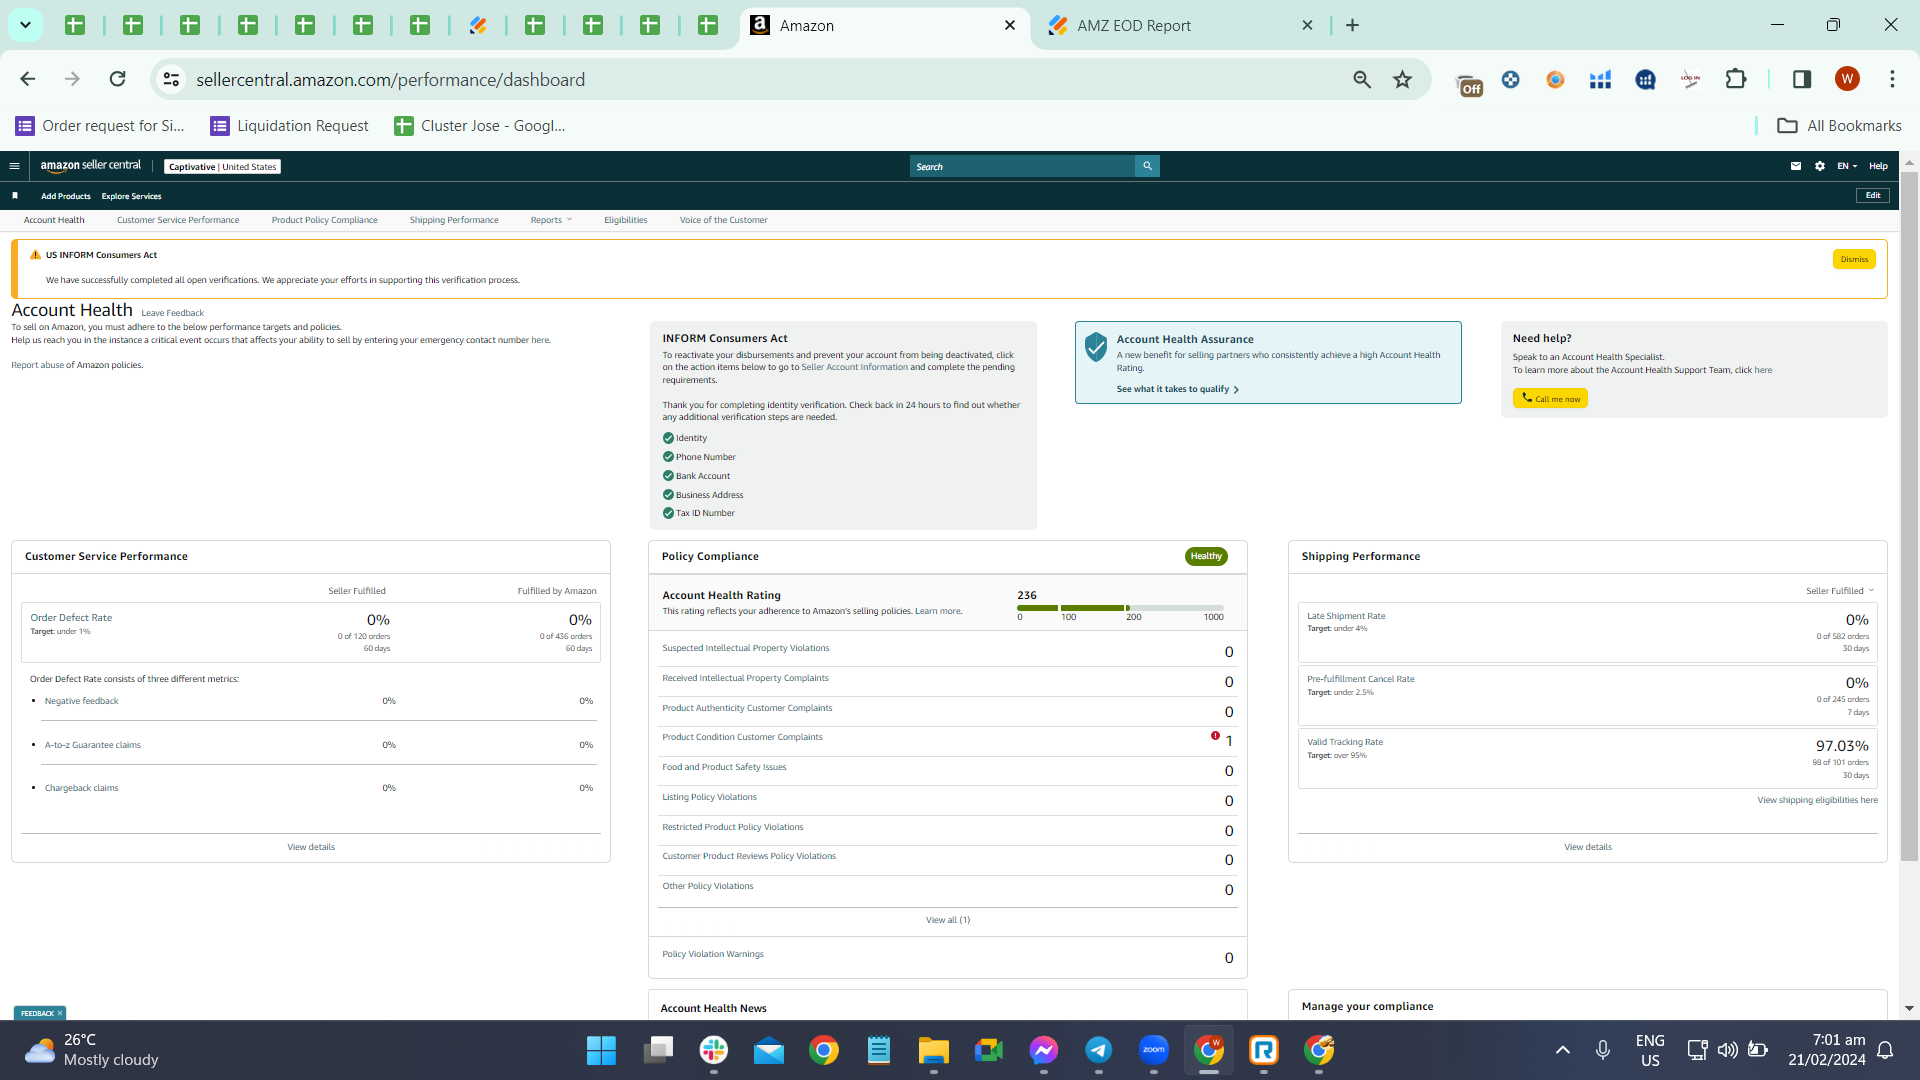Open the Mail app on taskbar
1920x1080 pixels.
click(769, 1050)
